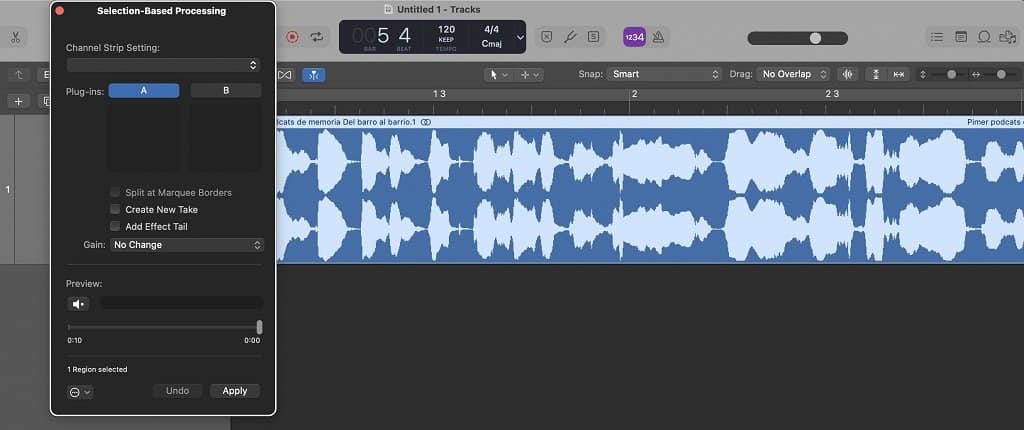Enable Solo mode
The height and width of the screenshot is (430, 1024).
coord(594,37)
